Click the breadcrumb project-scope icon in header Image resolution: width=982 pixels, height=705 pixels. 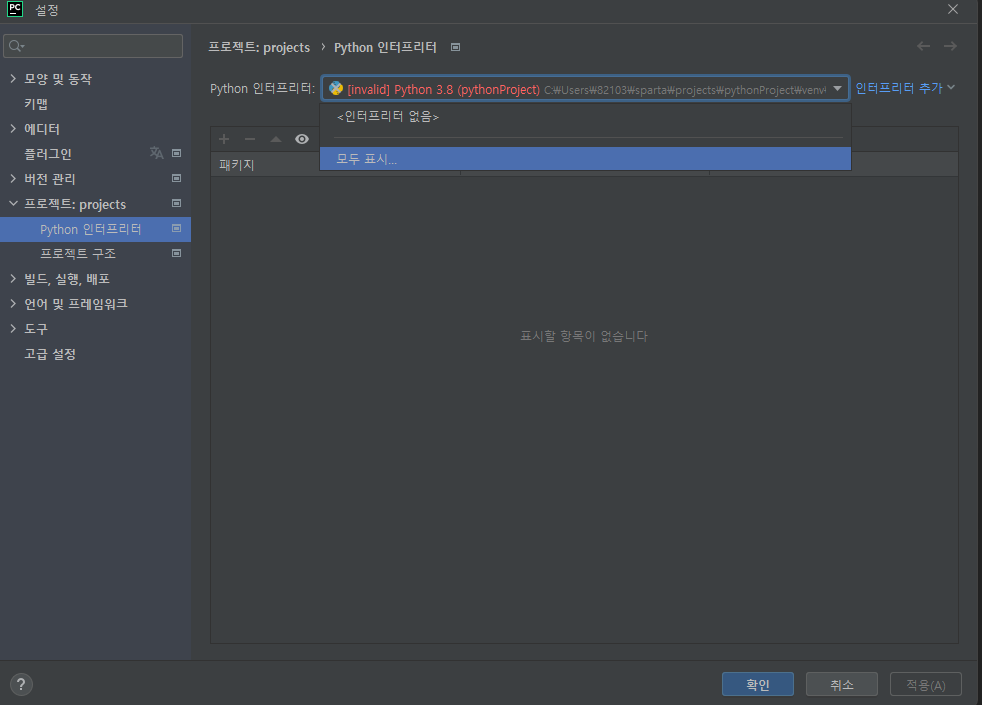456,48
